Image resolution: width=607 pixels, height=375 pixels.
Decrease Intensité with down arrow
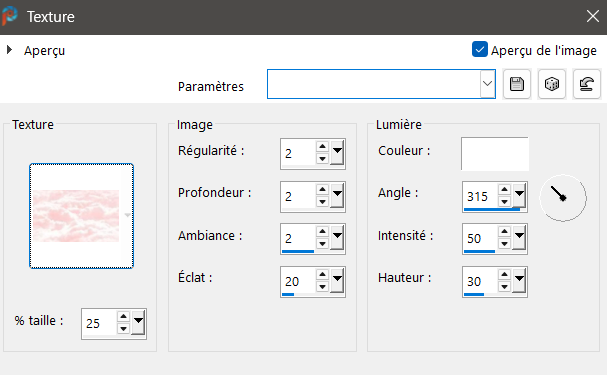[504, 244]
